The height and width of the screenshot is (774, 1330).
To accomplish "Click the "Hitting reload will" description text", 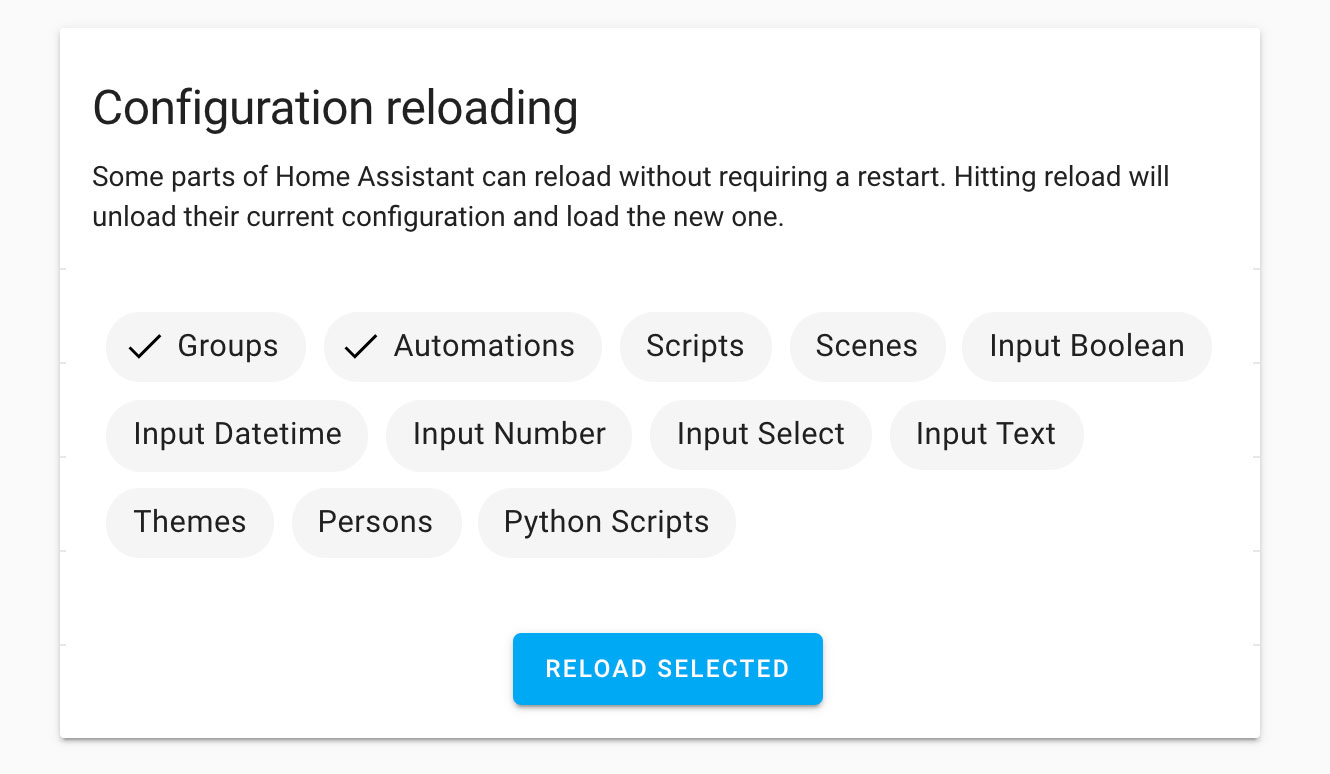I will 1060,178.
